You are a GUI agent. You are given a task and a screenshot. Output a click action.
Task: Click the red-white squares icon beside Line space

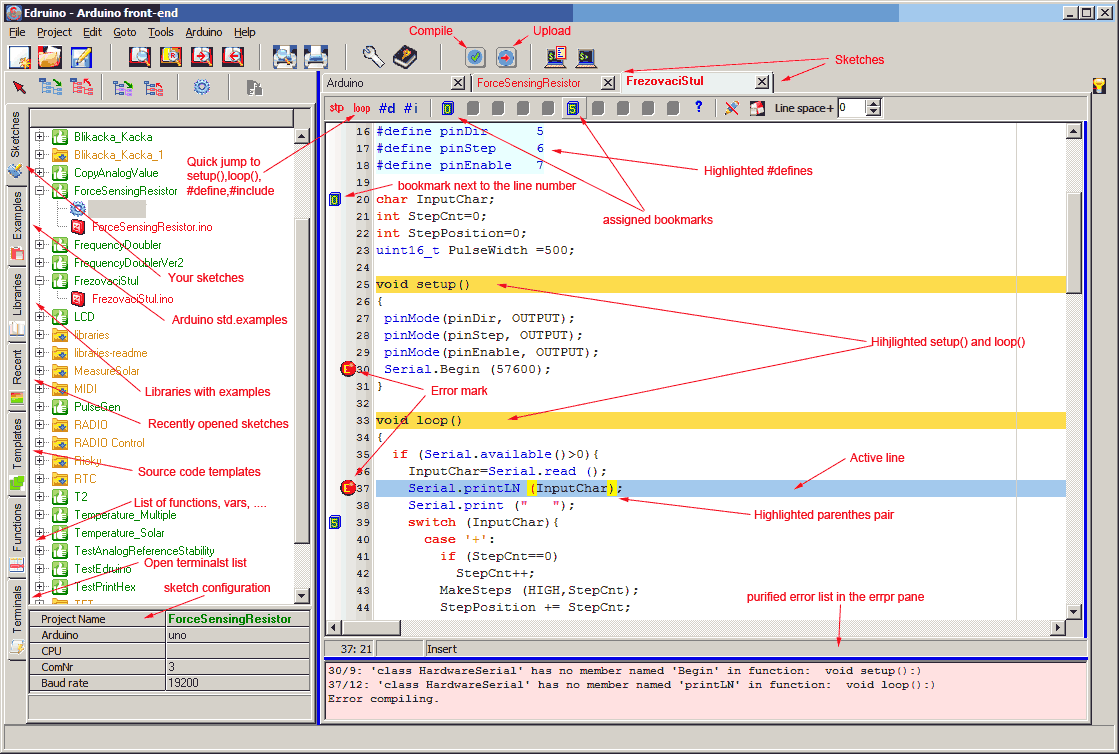pos(757,108)
